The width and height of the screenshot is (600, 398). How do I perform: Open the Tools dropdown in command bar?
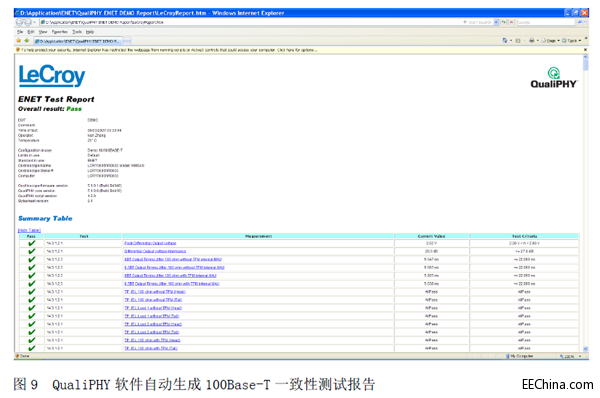(x=571, y=40)
